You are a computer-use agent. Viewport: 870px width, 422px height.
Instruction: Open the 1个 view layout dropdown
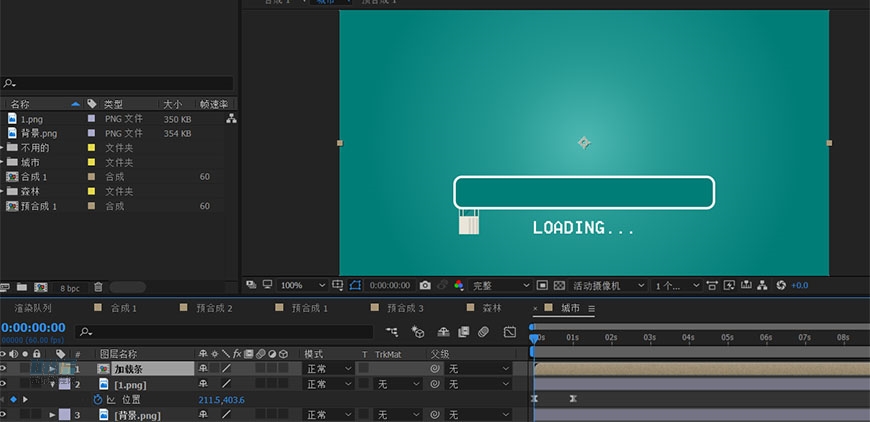point(677,285)
